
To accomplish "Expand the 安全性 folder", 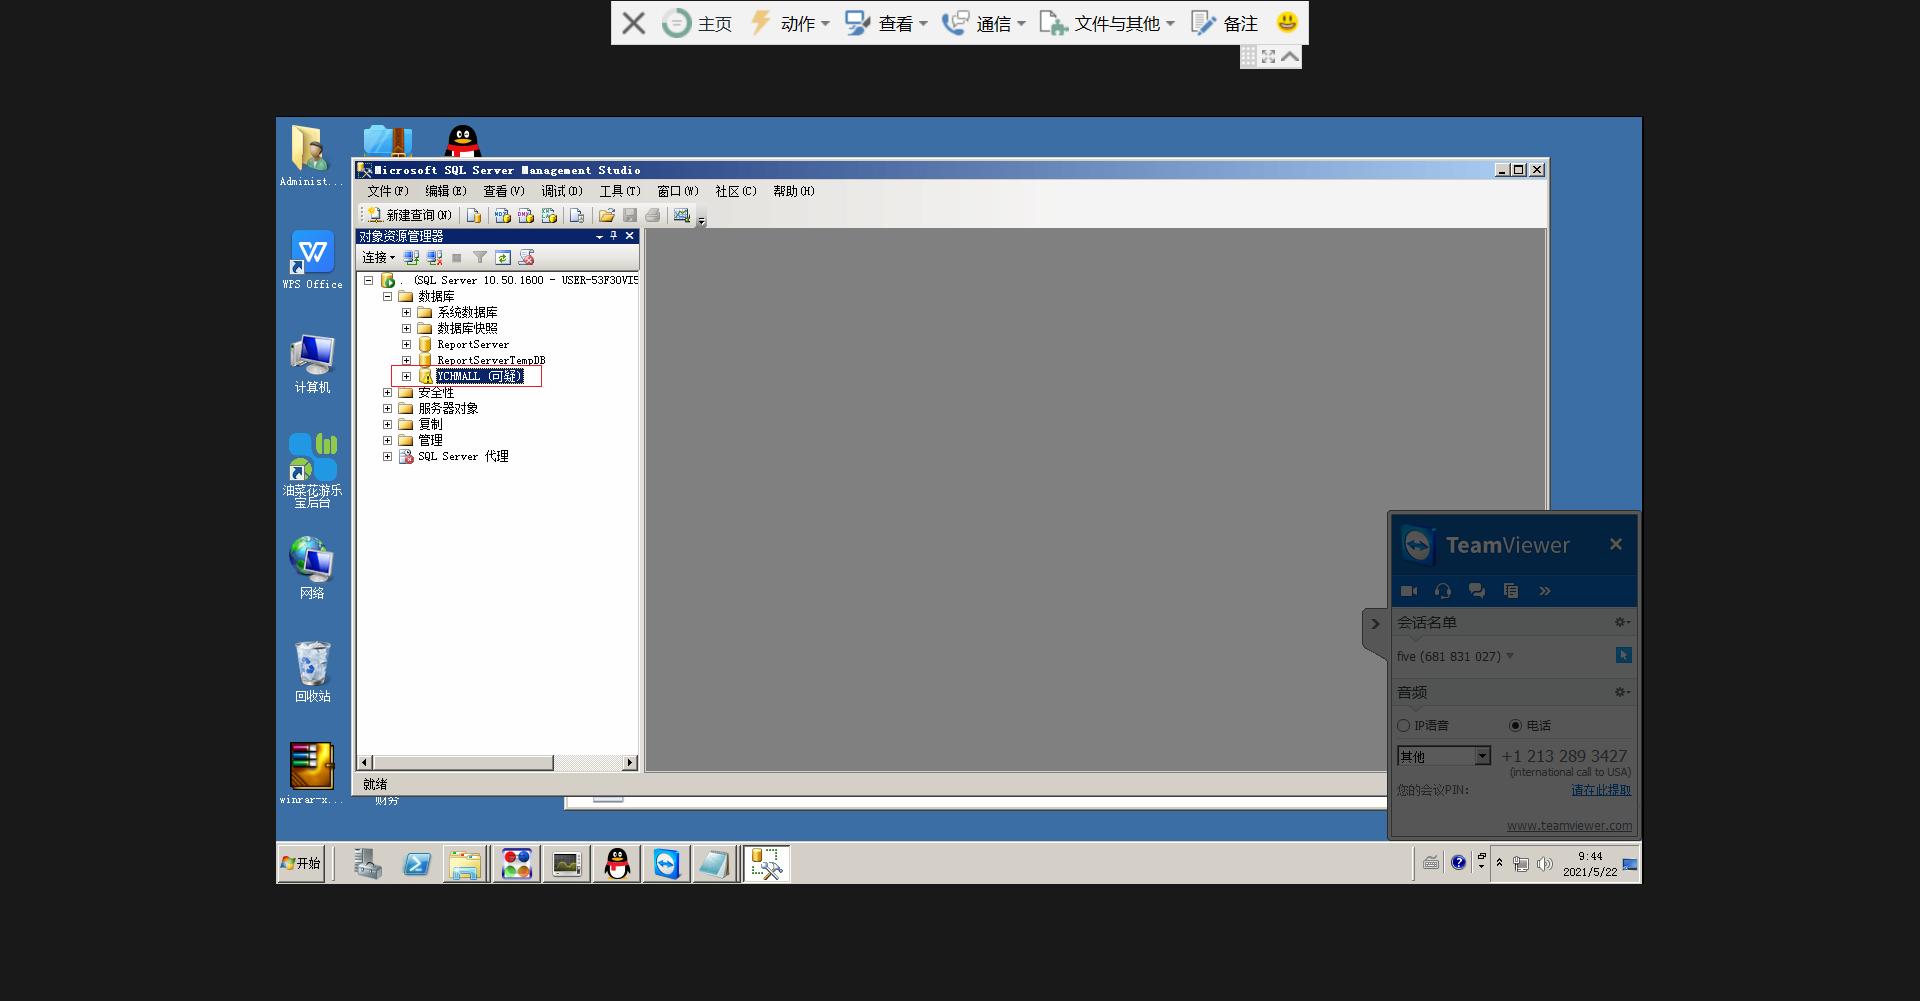I will (x=387, y=393).
